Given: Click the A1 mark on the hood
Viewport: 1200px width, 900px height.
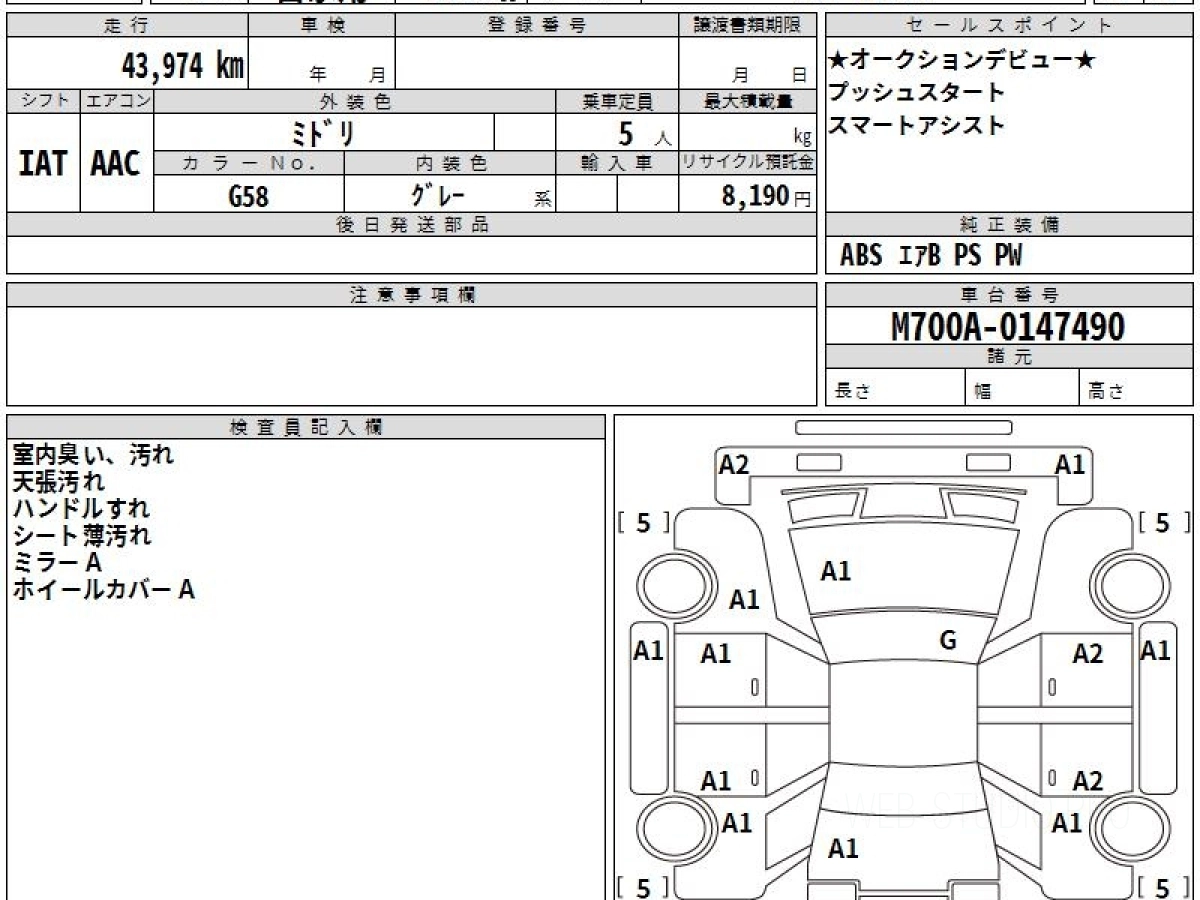Looking at the screenshot, I should (836, 571).
